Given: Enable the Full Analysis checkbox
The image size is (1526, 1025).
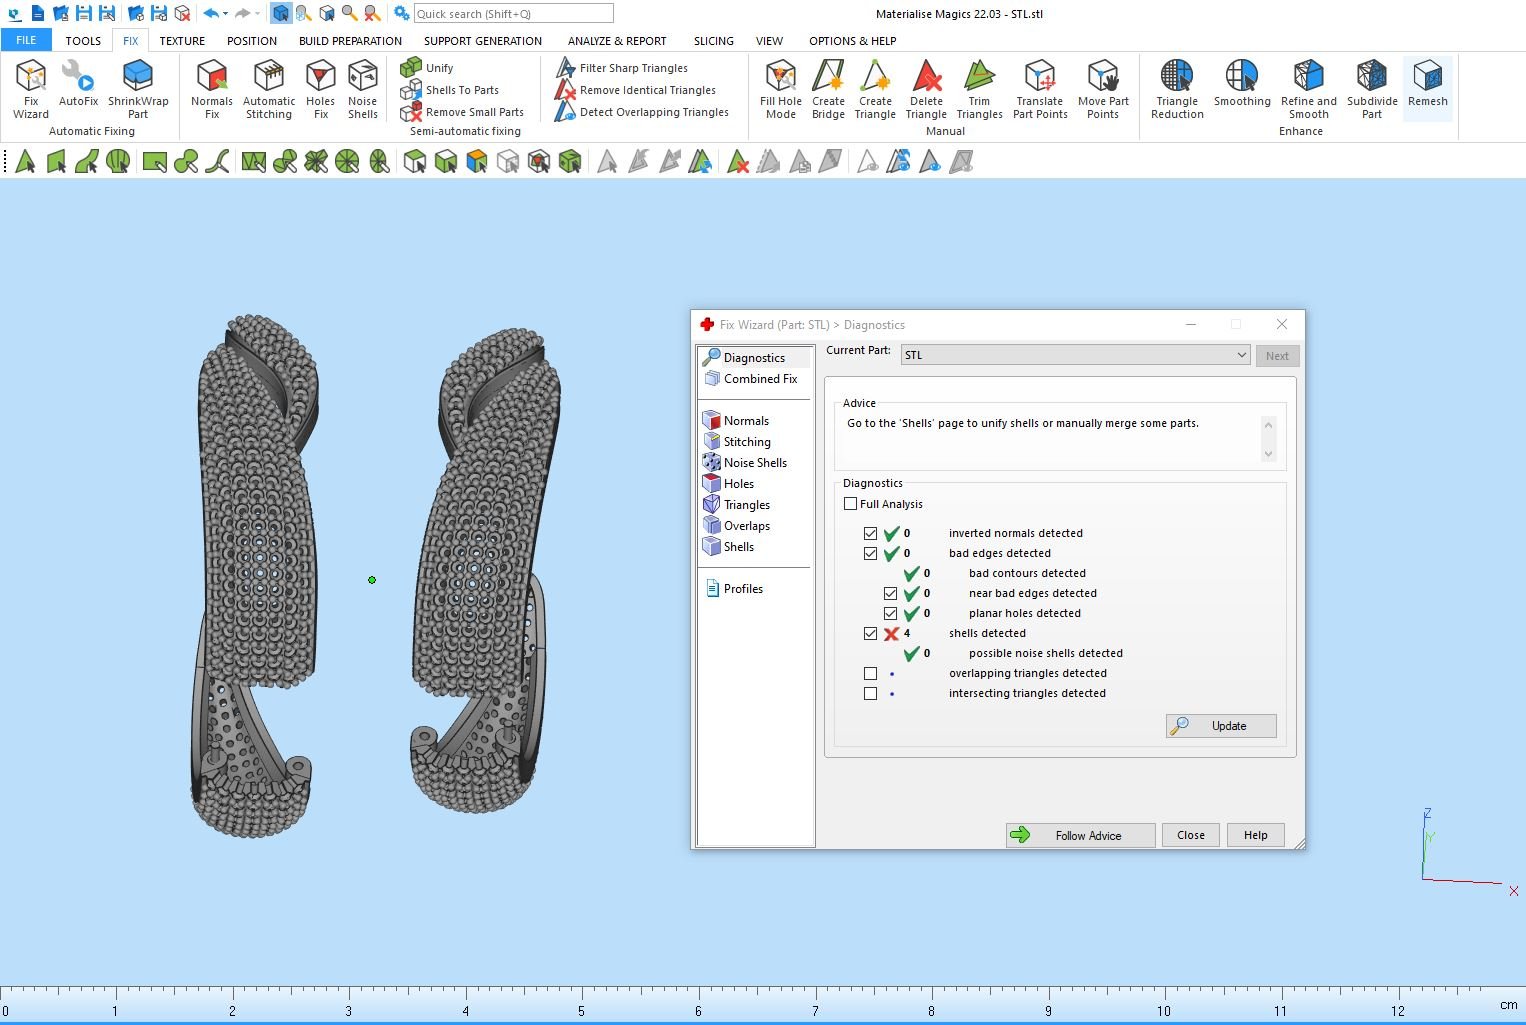Looking at the screenshot, I should click(x=851, y=504).
